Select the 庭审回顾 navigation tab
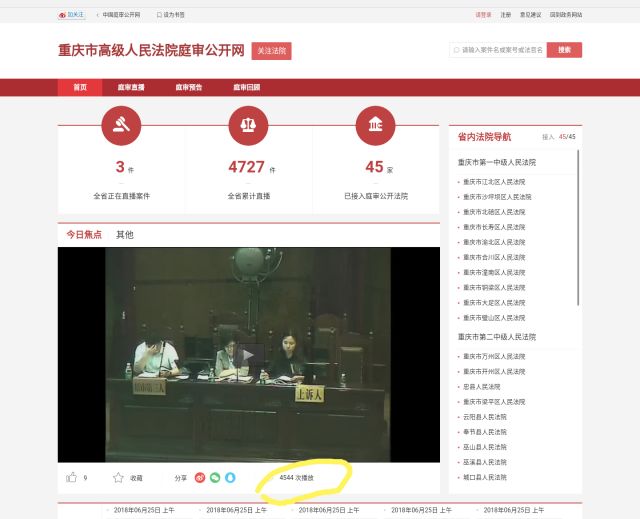Screen dimensions: 640x519 pyautogui.click(x=247, y=87)
